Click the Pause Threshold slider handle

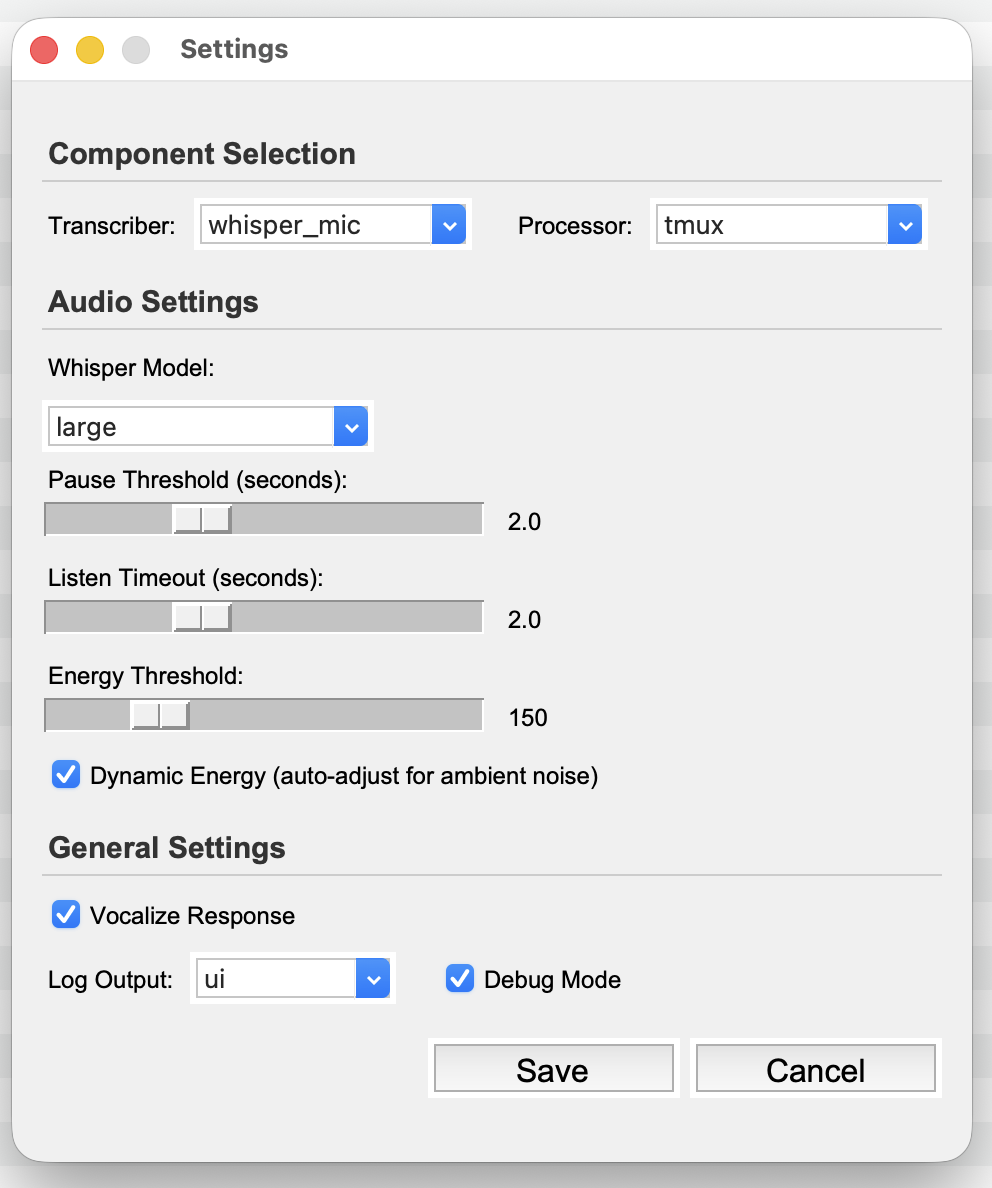click(x=203, y=518)
